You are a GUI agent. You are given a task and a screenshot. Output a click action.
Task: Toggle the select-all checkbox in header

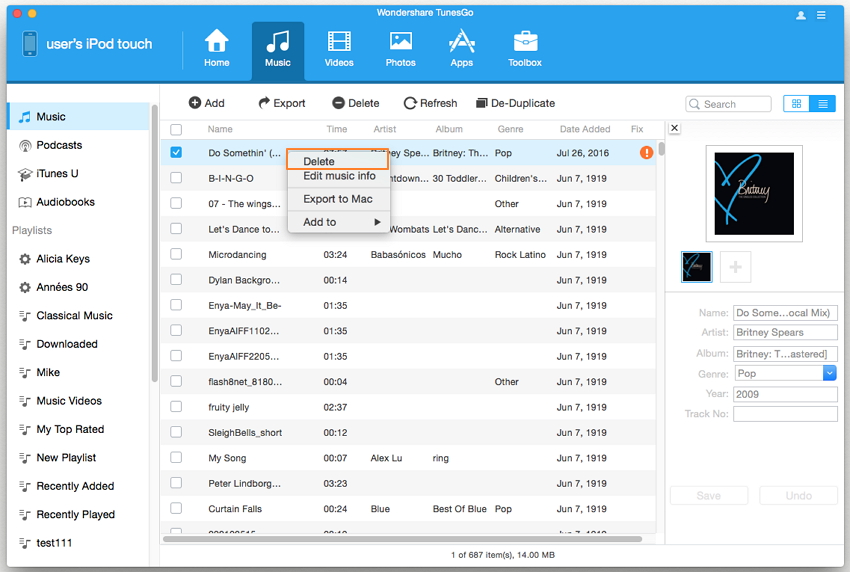pos(176,129)
